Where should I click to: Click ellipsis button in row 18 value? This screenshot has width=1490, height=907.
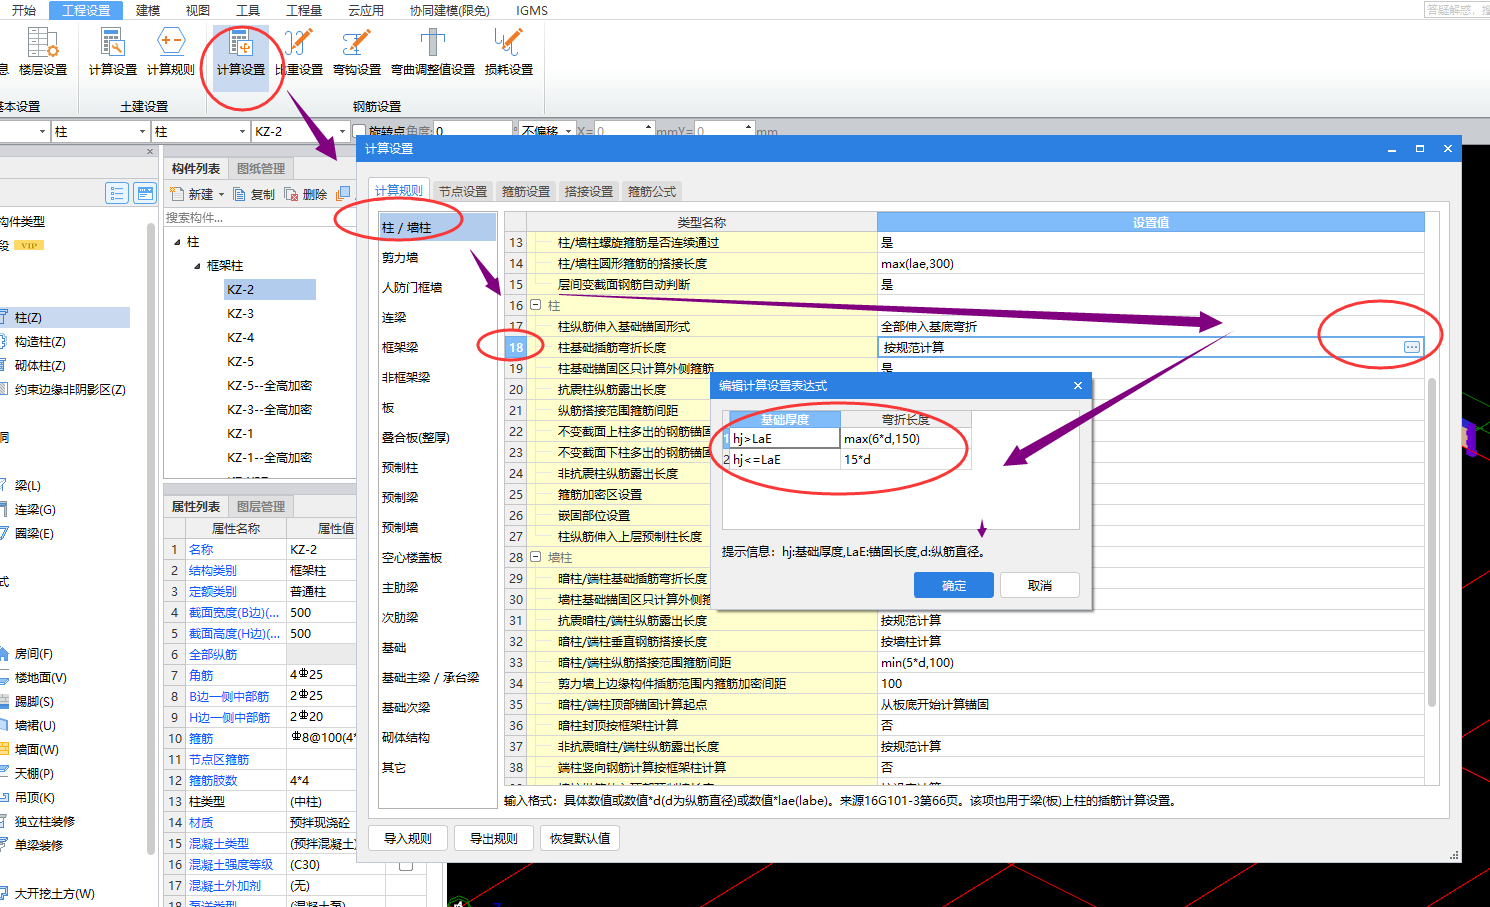(1411, 347)
